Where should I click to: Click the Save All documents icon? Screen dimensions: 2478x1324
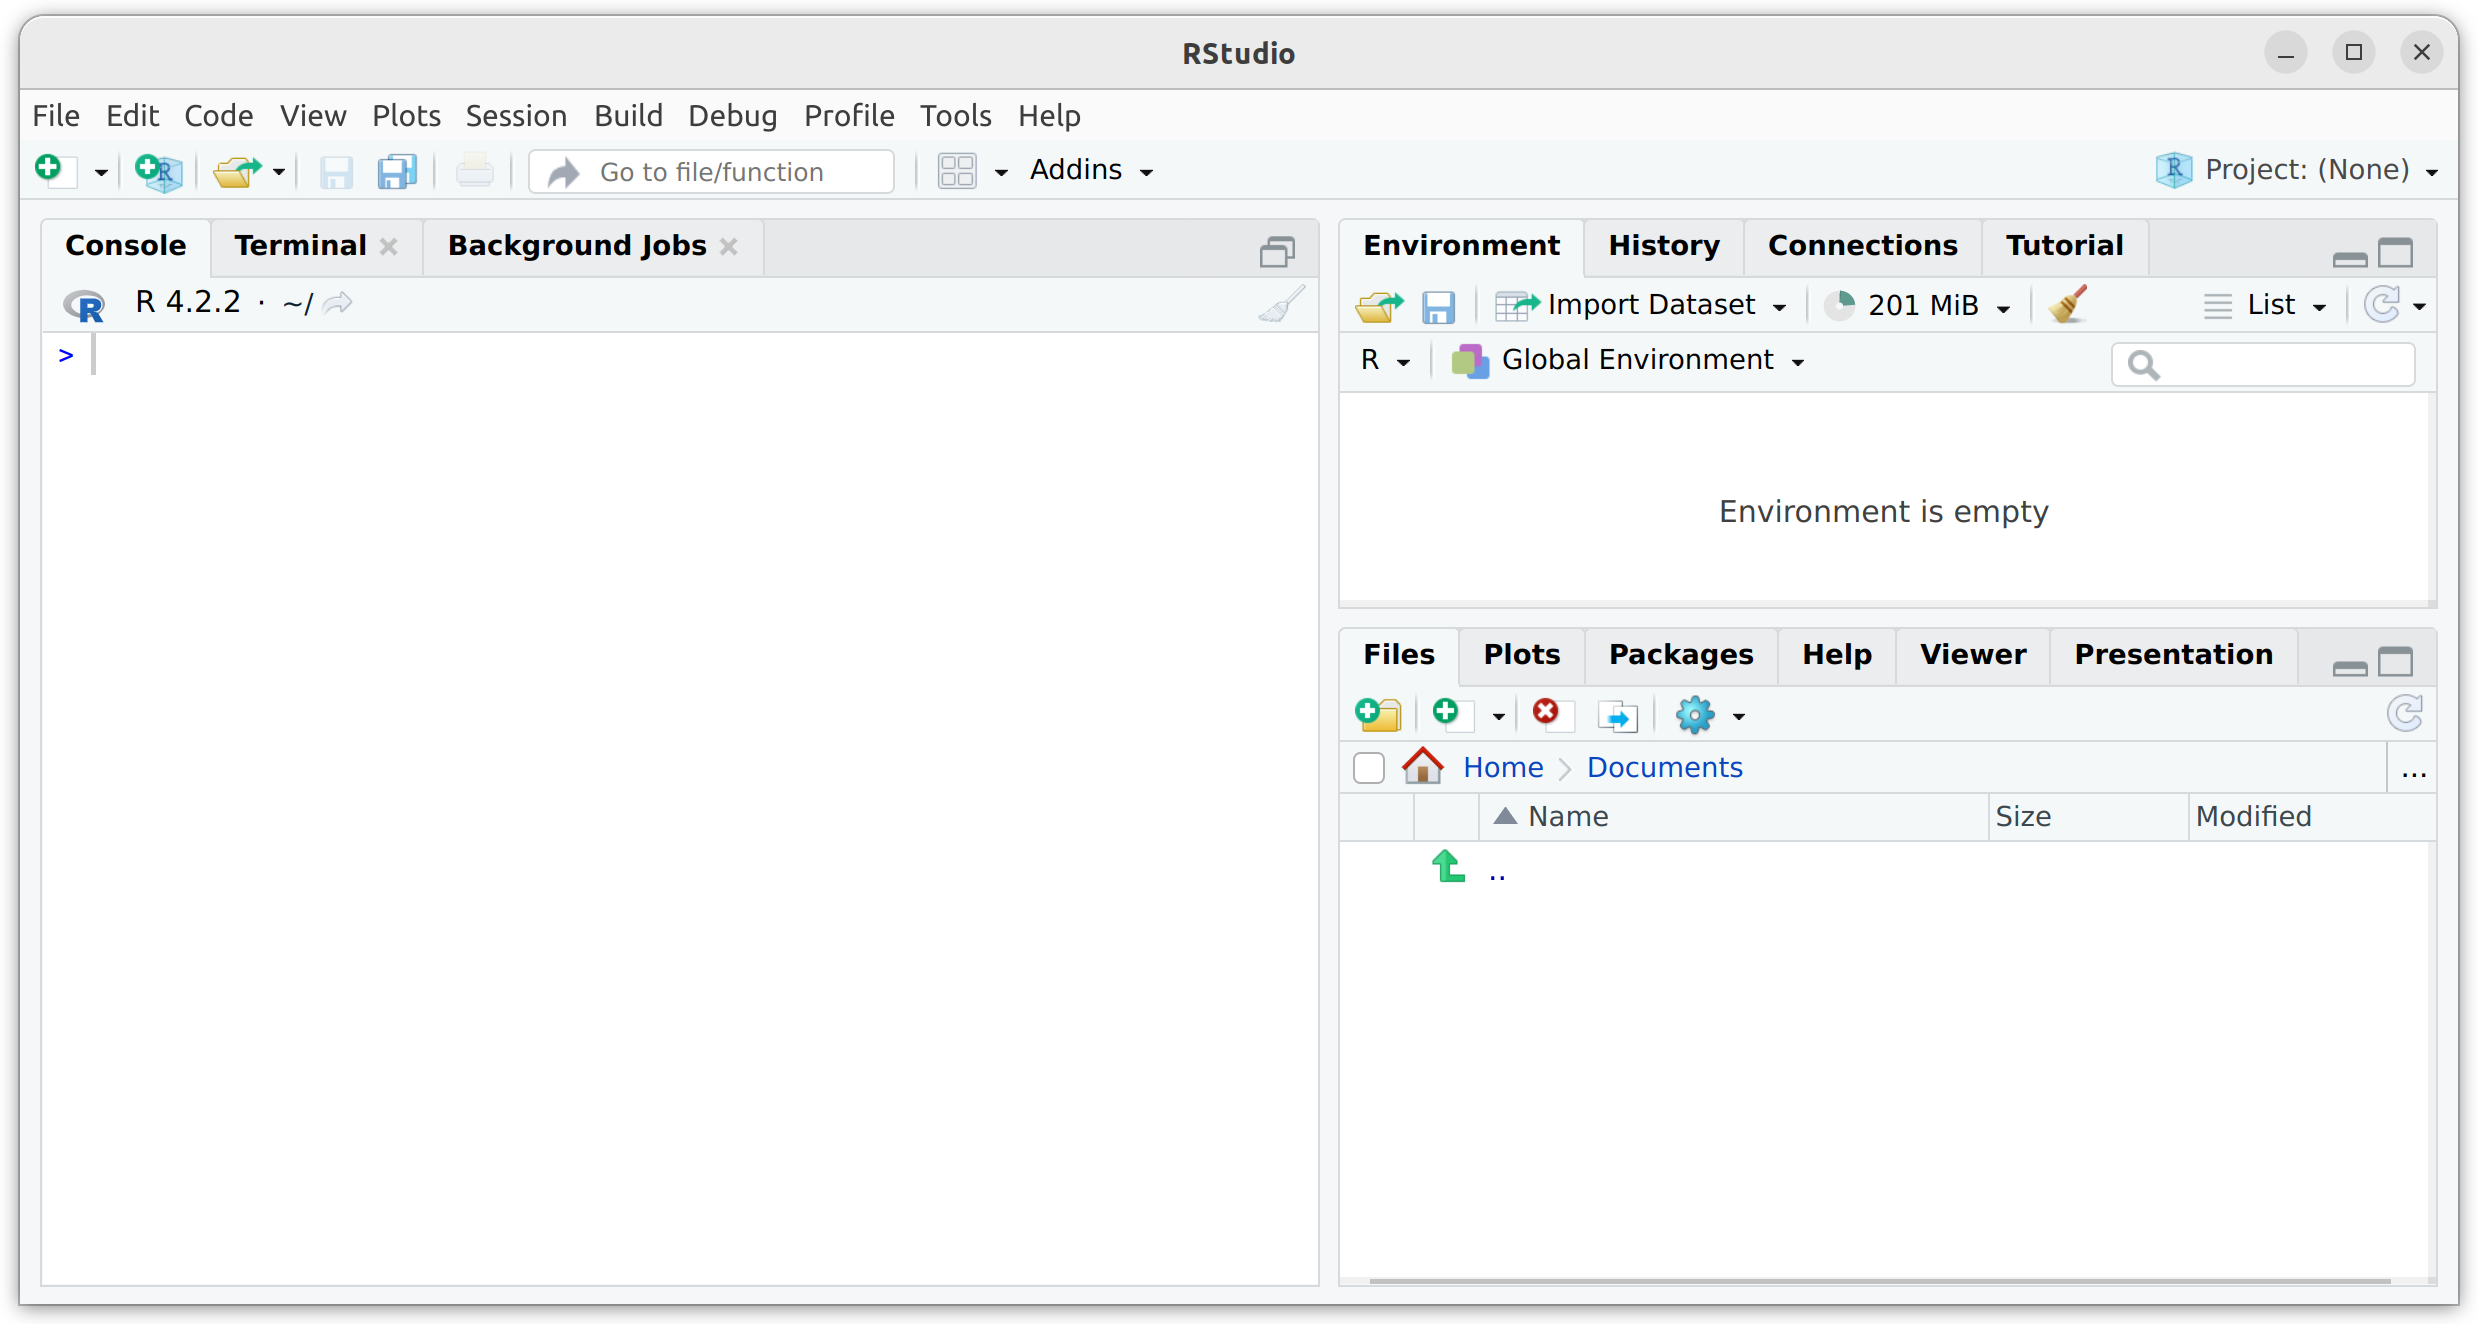click(x=397, y=172)
